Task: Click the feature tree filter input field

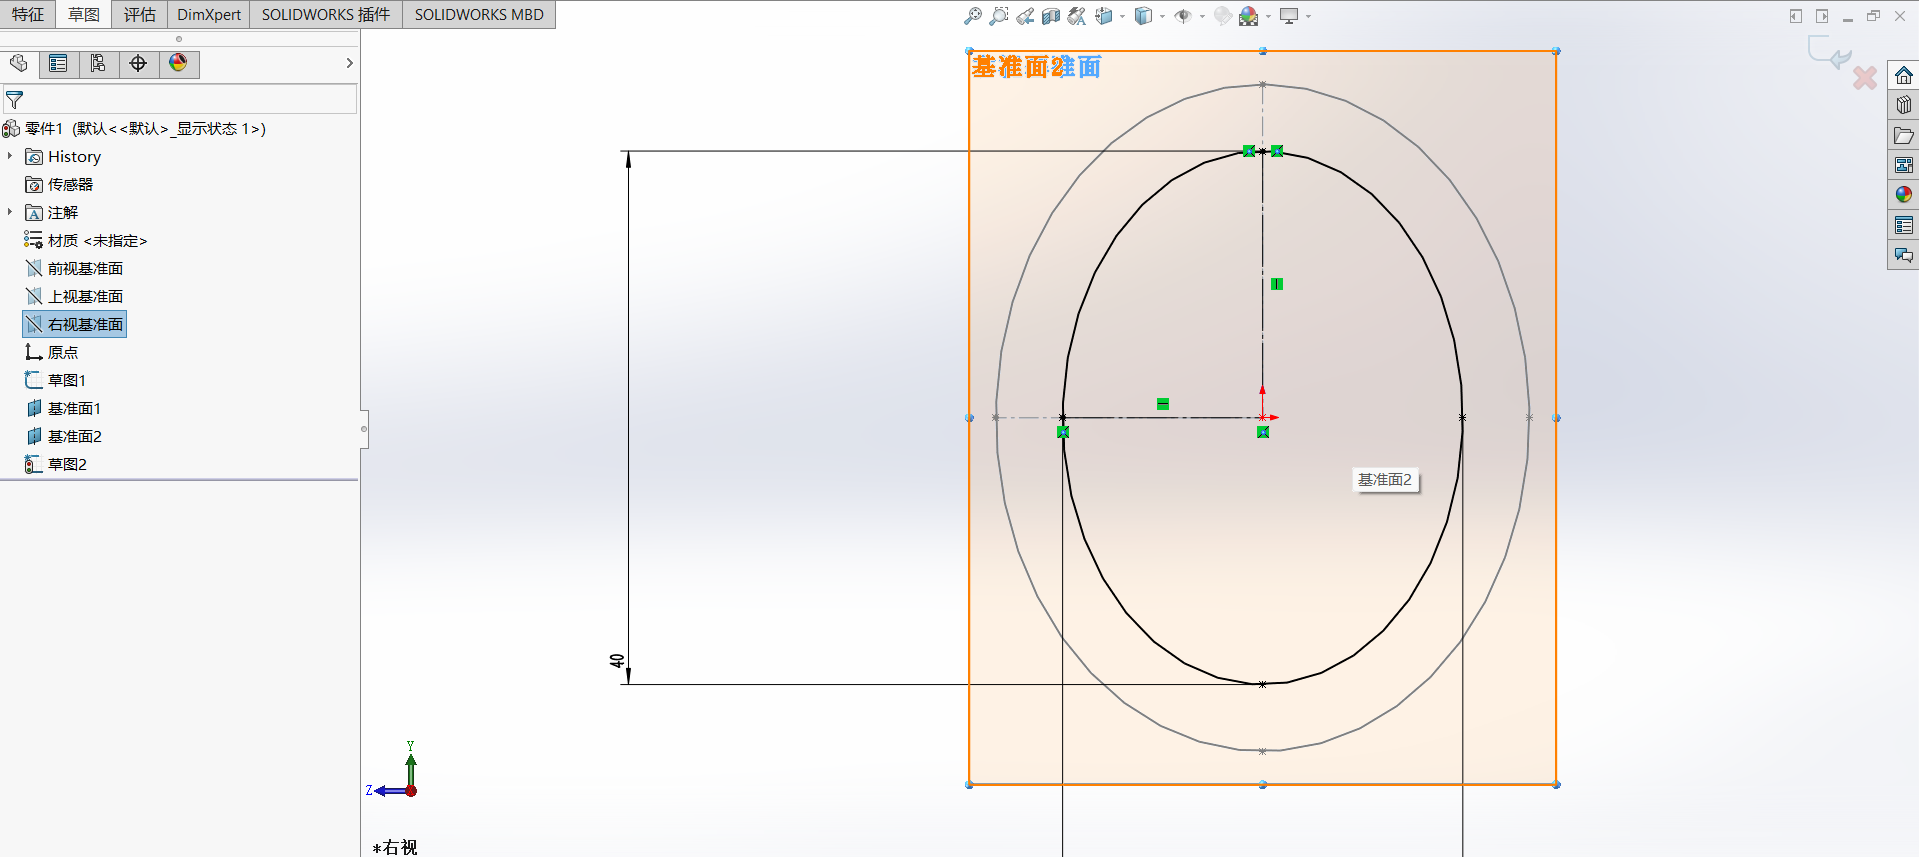Action: point(185,99)
